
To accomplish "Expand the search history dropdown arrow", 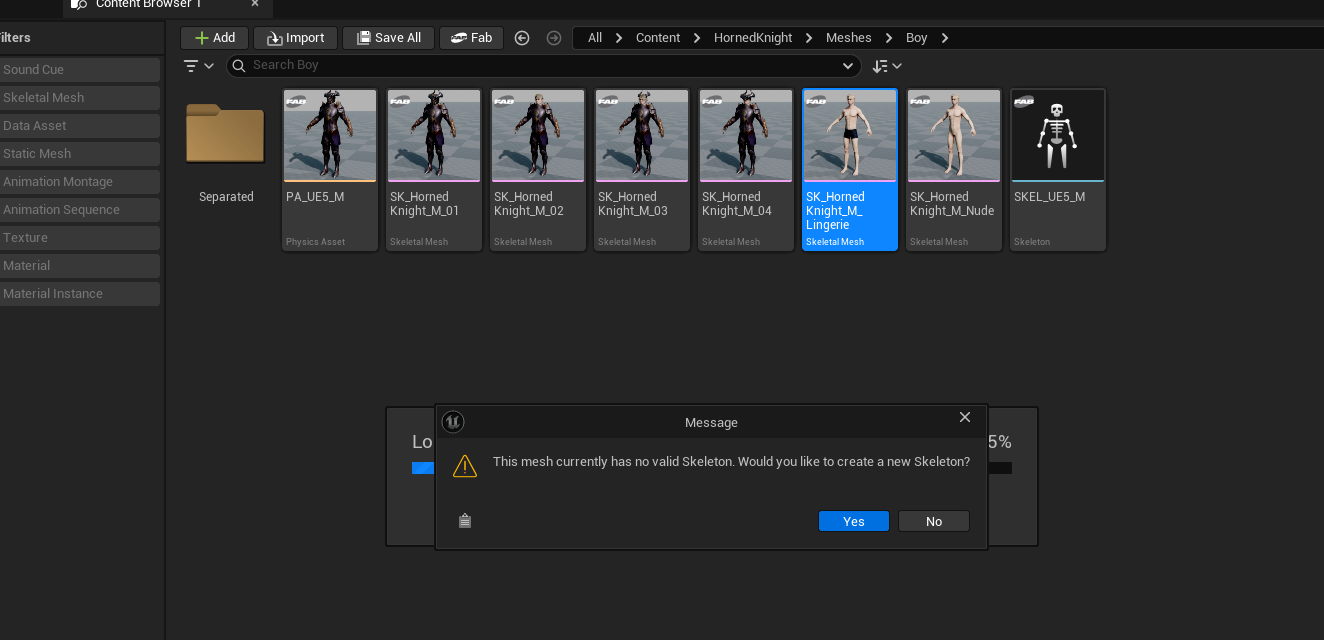I will click(x=848, y=66).
